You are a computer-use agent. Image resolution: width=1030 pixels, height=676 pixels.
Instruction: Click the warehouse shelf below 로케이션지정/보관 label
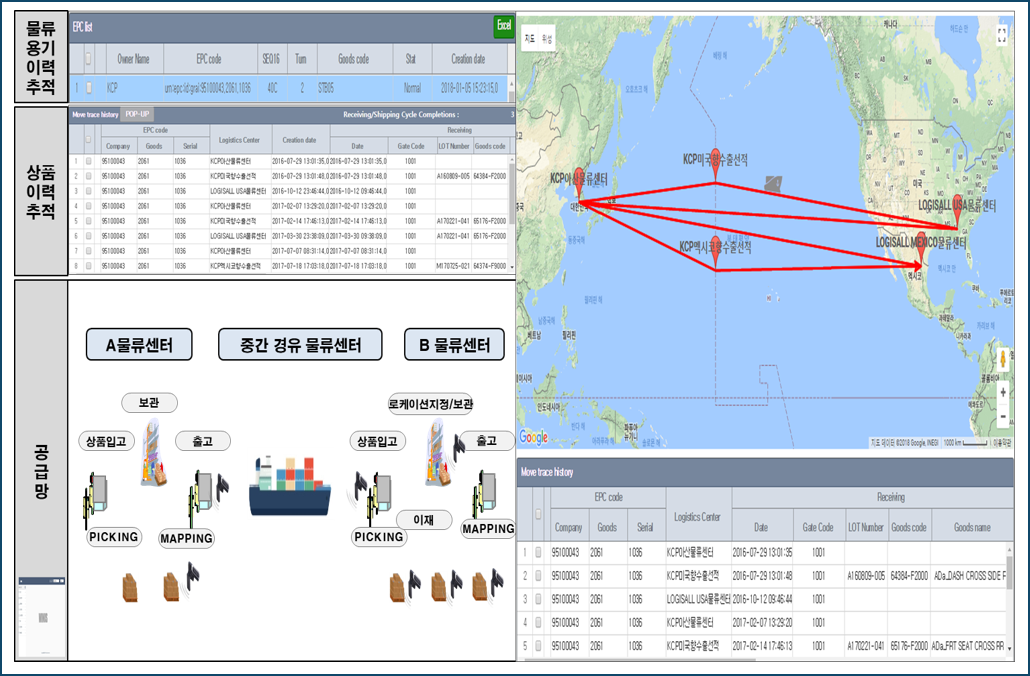coord(439,453)
